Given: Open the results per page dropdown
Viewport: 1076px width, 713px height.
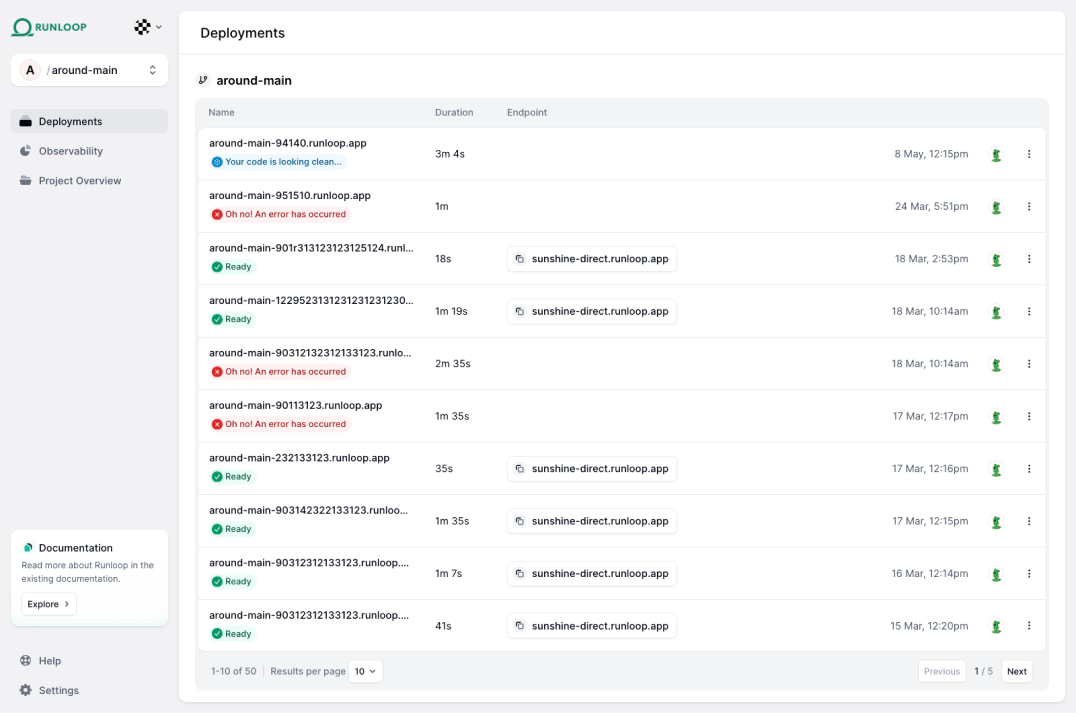Looking at the screenshot, I should (x=365, y=671).
